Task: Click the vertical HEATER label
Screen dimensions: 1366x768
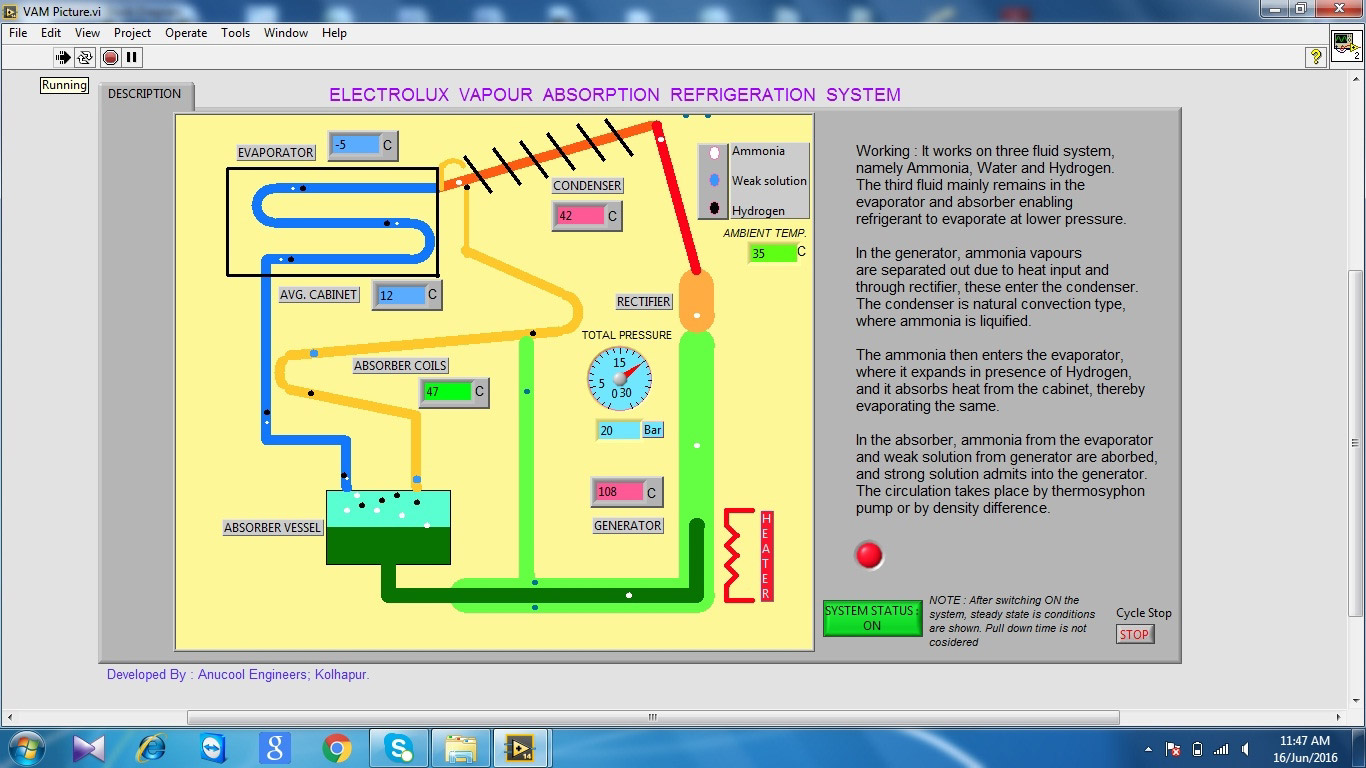Action: 767,556
